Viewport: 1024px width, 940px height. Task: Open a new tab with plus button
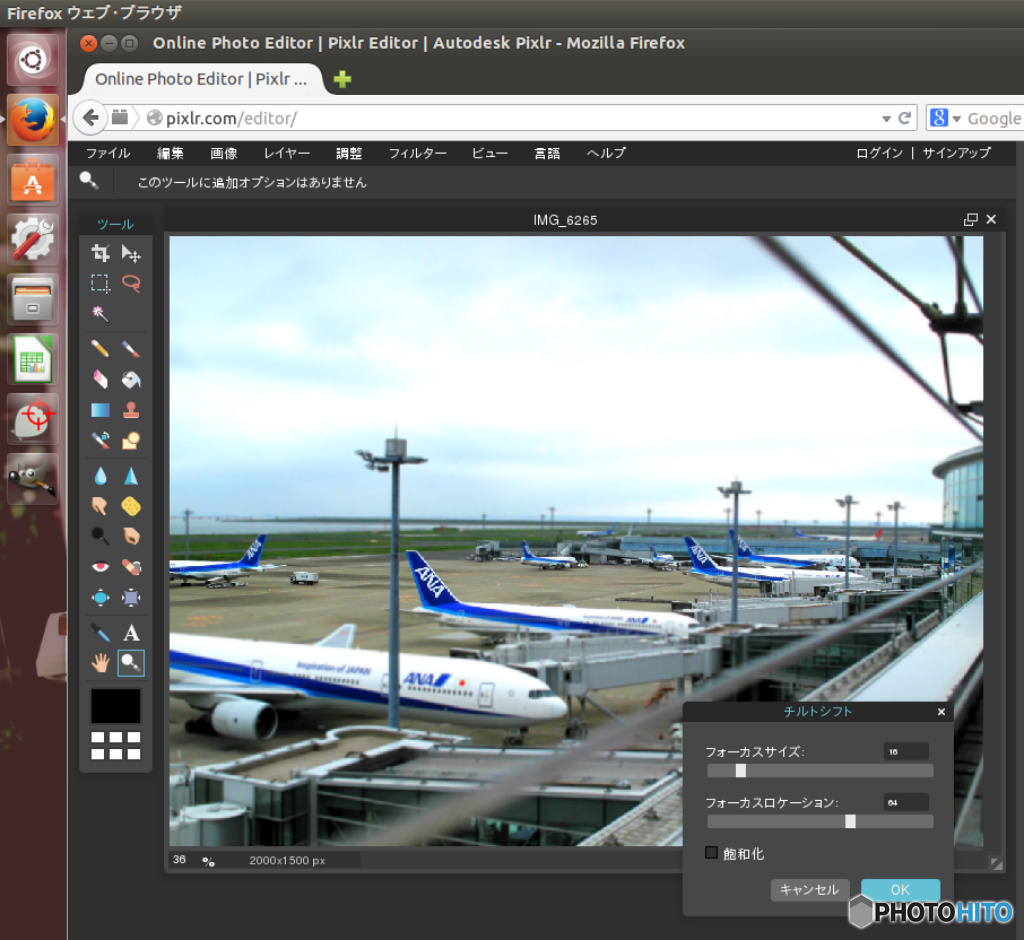[x=342, y=79]
